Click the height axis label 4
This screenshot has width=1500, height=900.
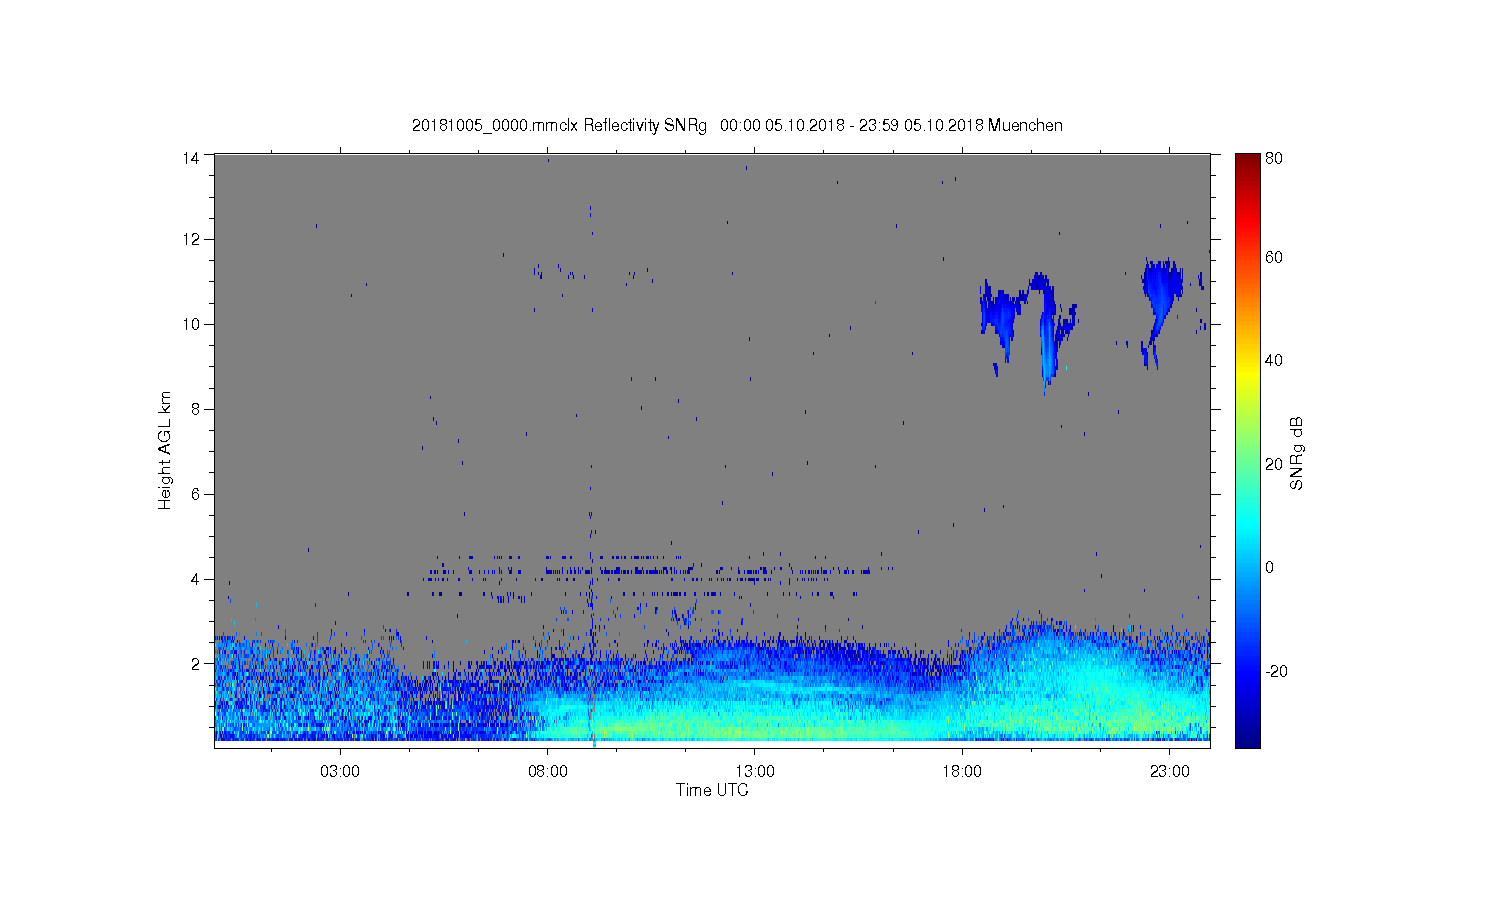pos(196,579)
